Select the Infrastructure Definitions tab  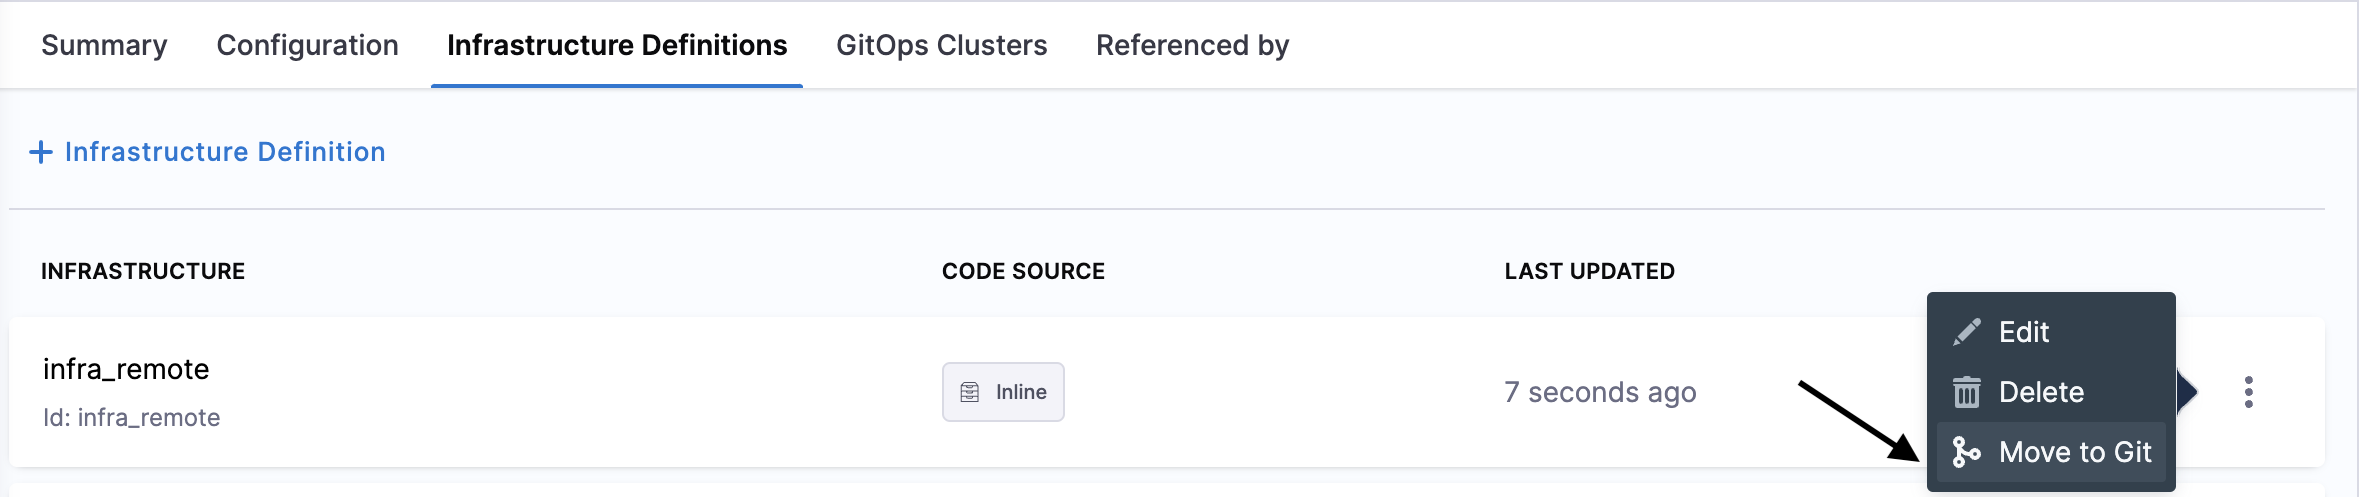click(617, 45)
